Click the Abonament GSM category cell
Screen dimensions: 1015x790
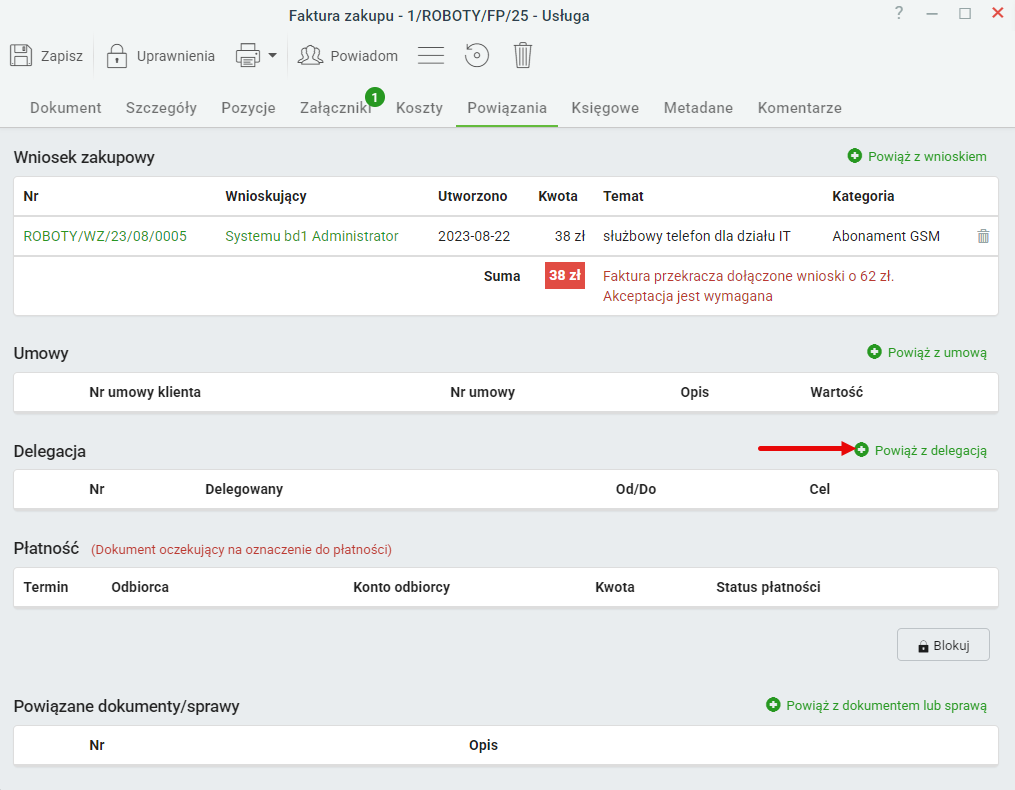point(886,236)
